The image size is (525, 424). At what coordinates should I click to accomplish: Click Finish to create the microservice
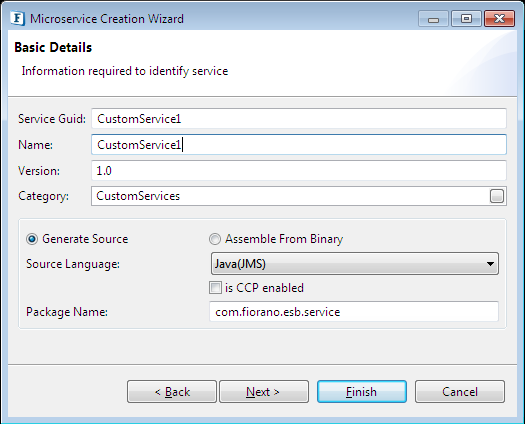click(362, 392)
